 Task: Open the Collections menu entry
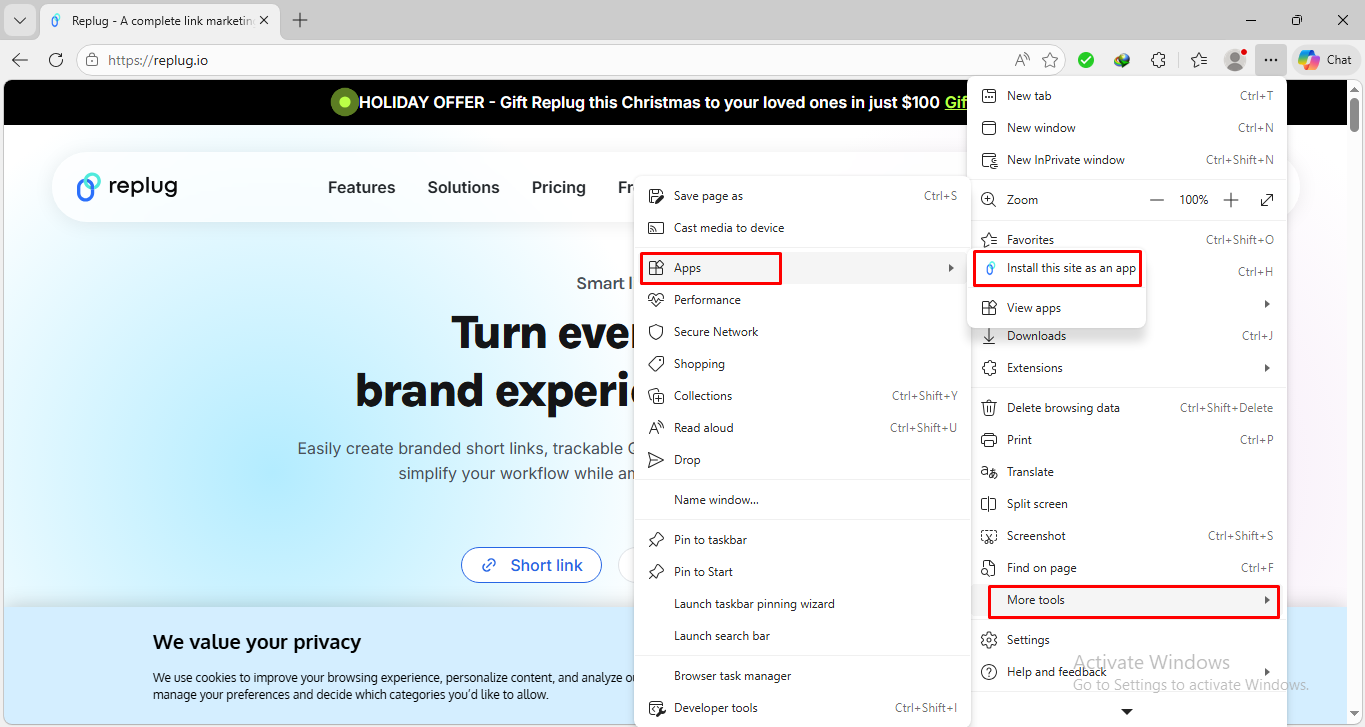[703, 395]
